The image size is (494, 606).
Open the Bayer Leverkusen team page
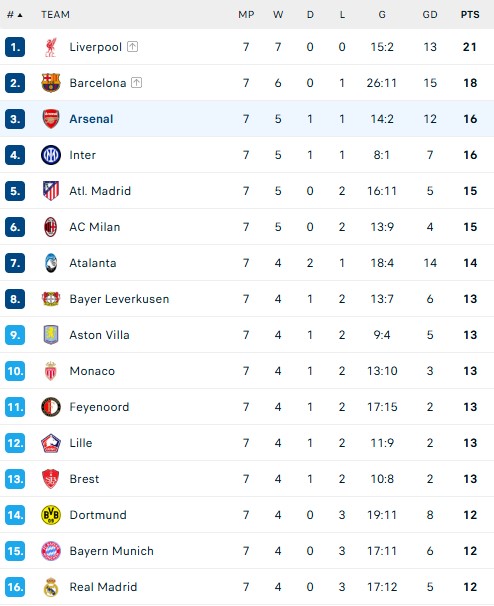(x=119, y=299)
